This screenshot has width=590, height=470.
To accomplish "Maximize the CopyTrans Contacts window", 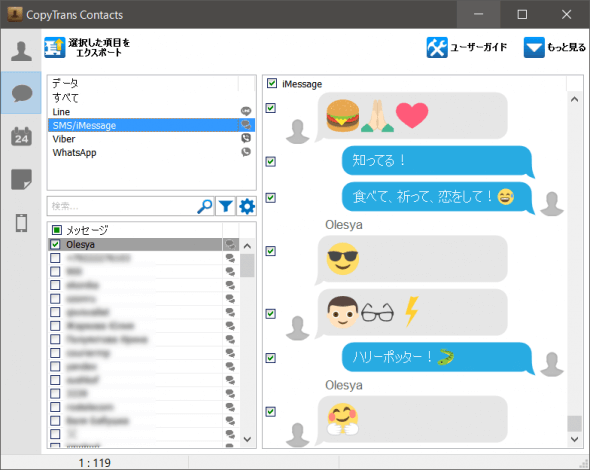I will click(x=522, y=14).
